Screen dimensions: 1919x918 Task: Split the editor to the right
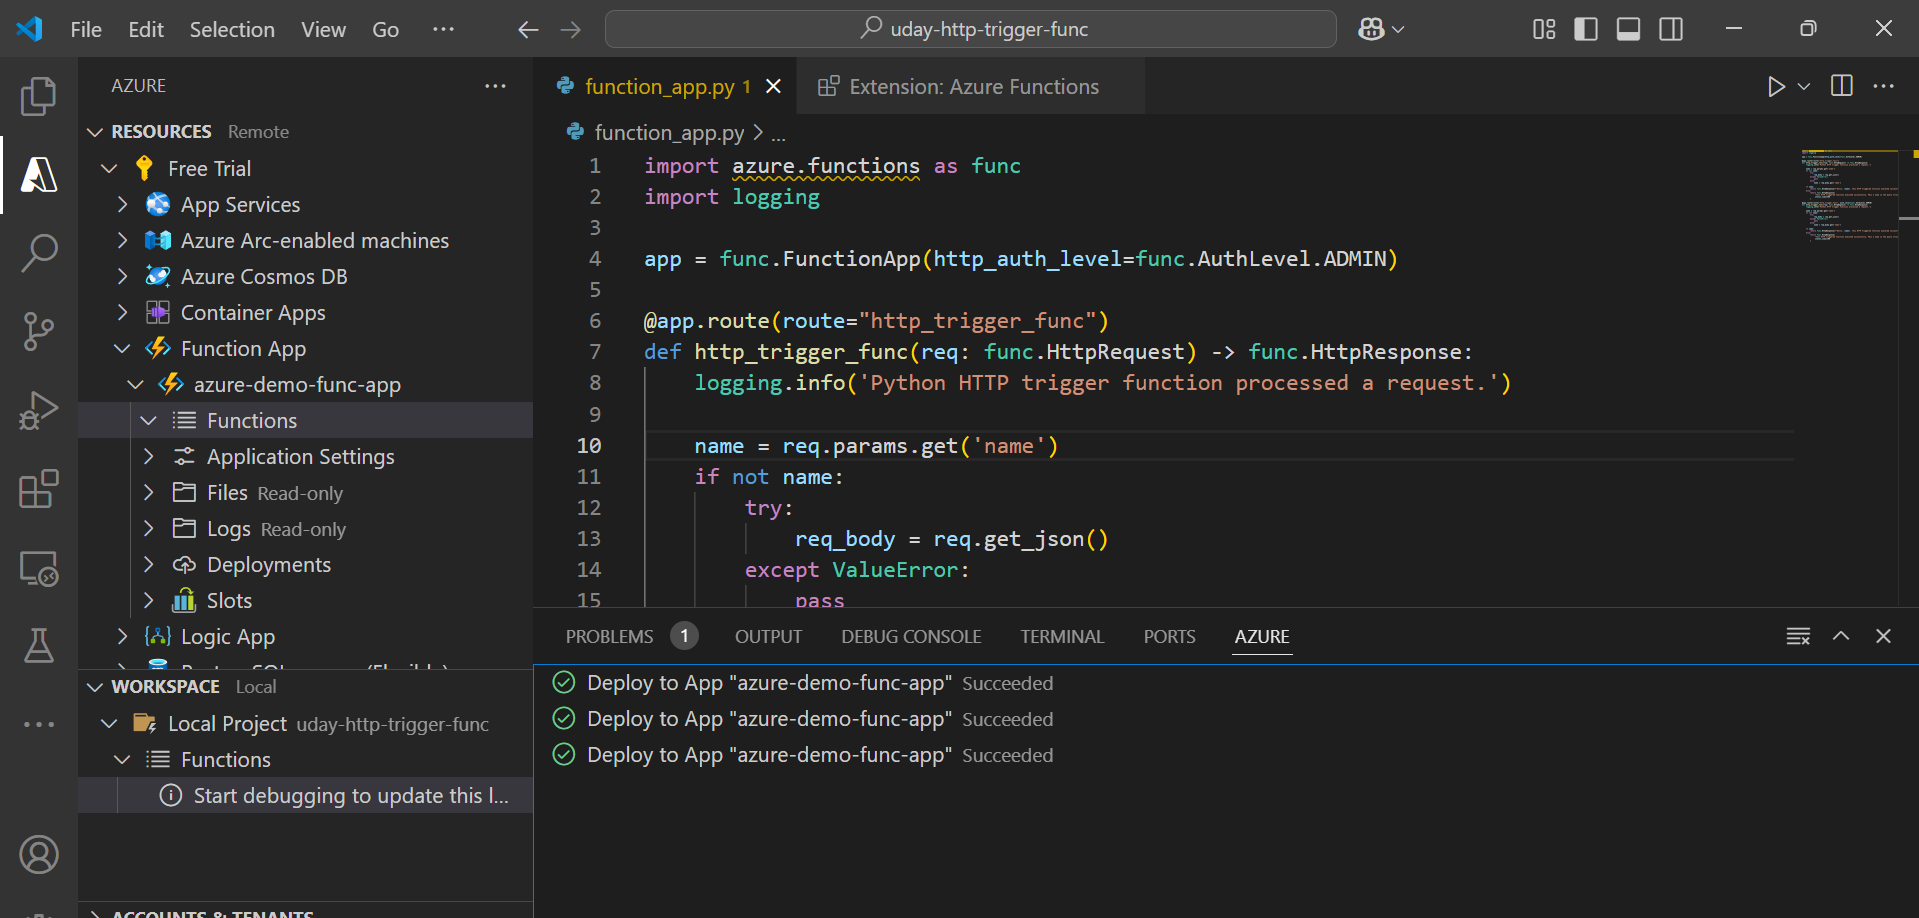pos(1842,86)
